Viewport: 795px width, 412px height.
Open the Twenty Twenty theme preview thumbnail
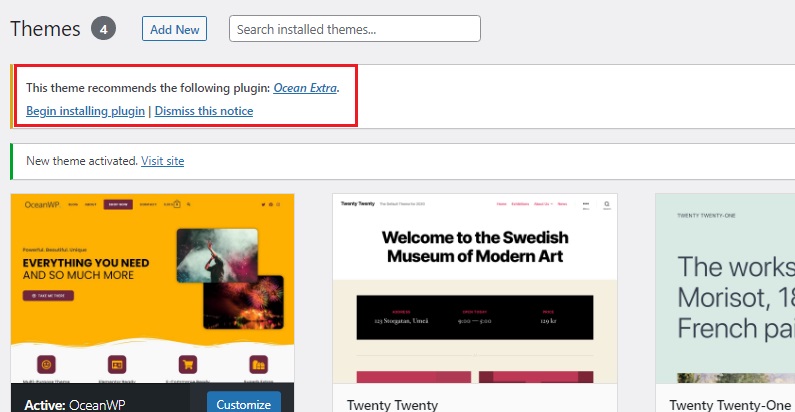pos(475,288)
